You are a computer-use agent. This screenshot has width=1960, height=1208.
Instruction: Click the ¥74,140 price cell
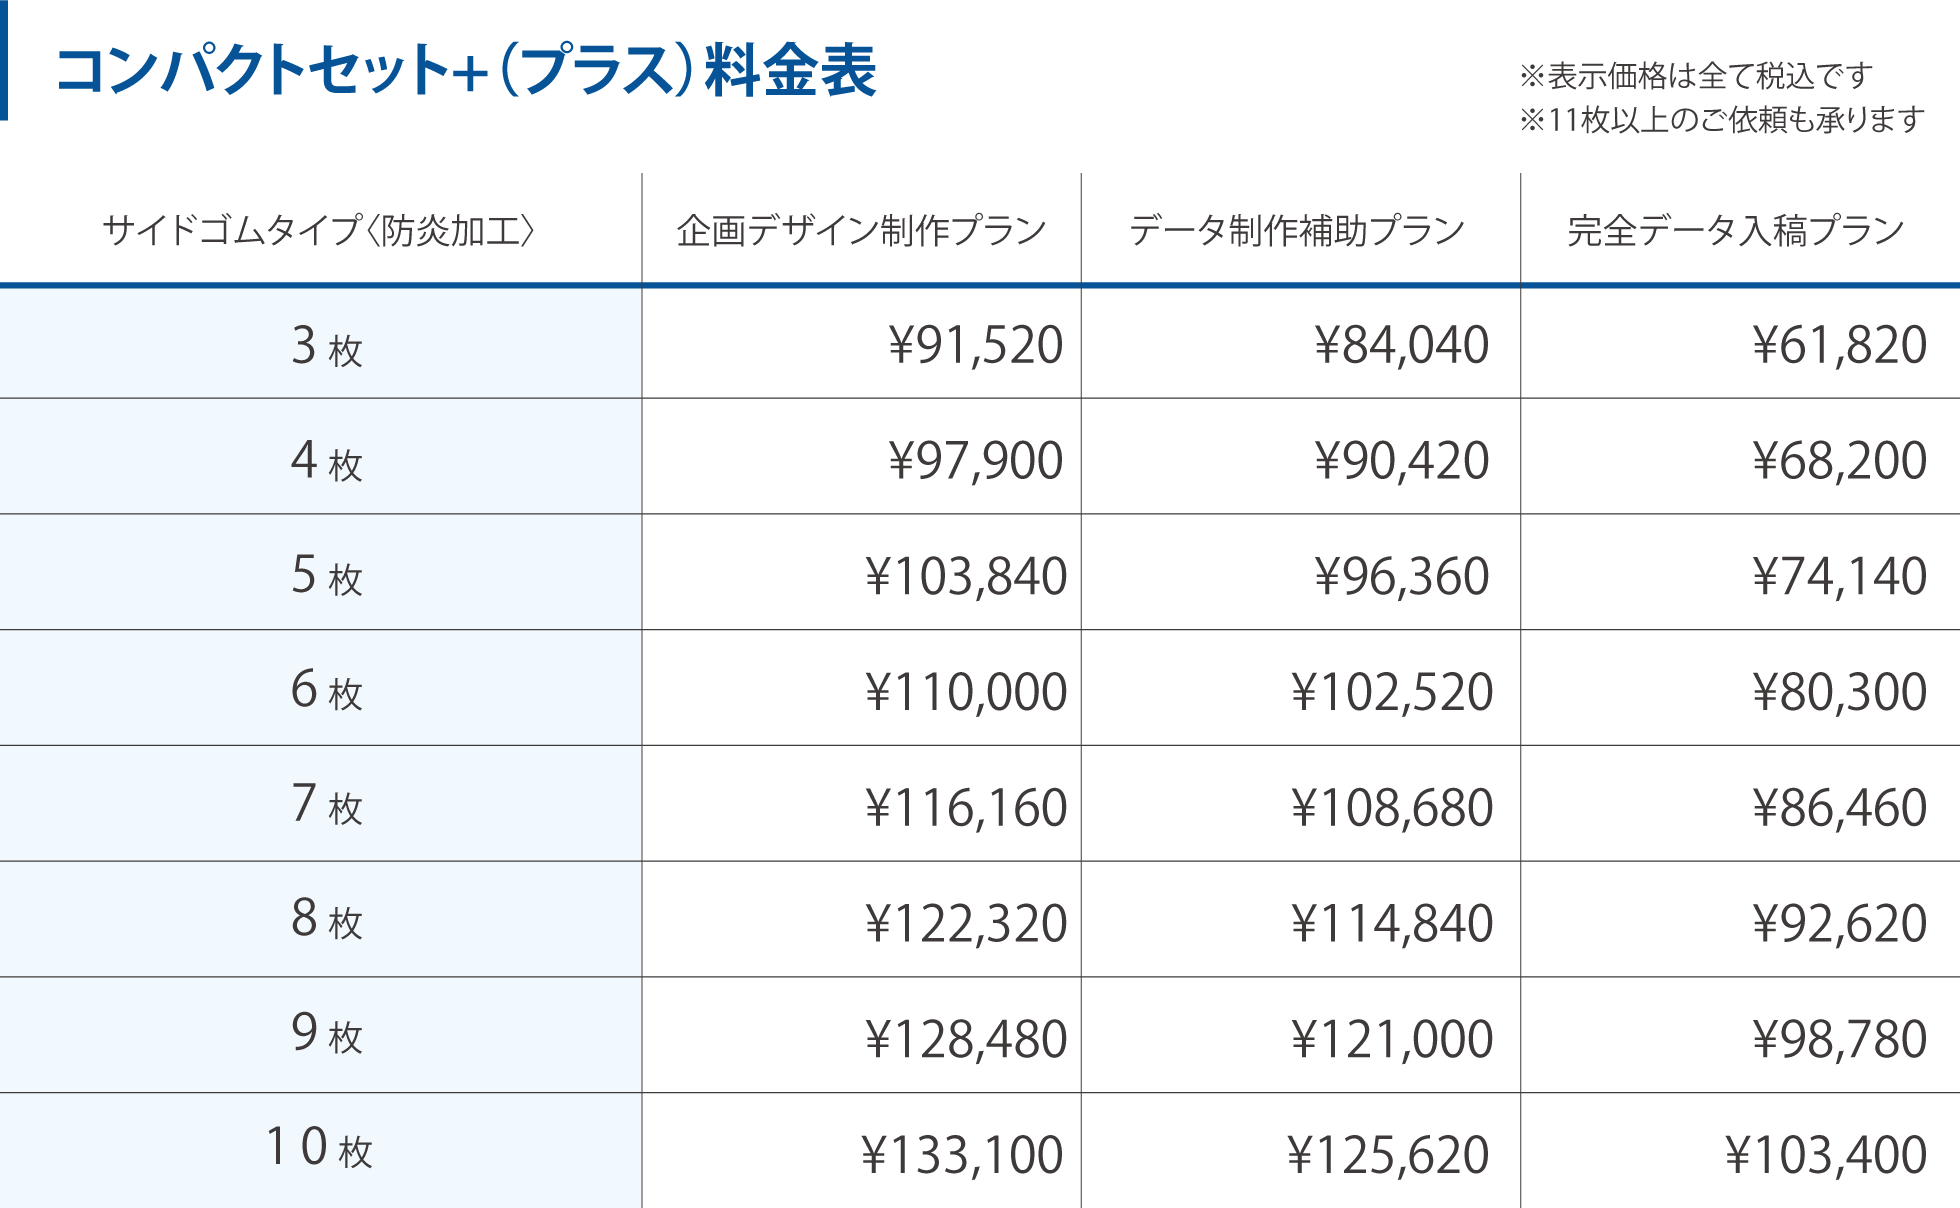(1839, 577)
